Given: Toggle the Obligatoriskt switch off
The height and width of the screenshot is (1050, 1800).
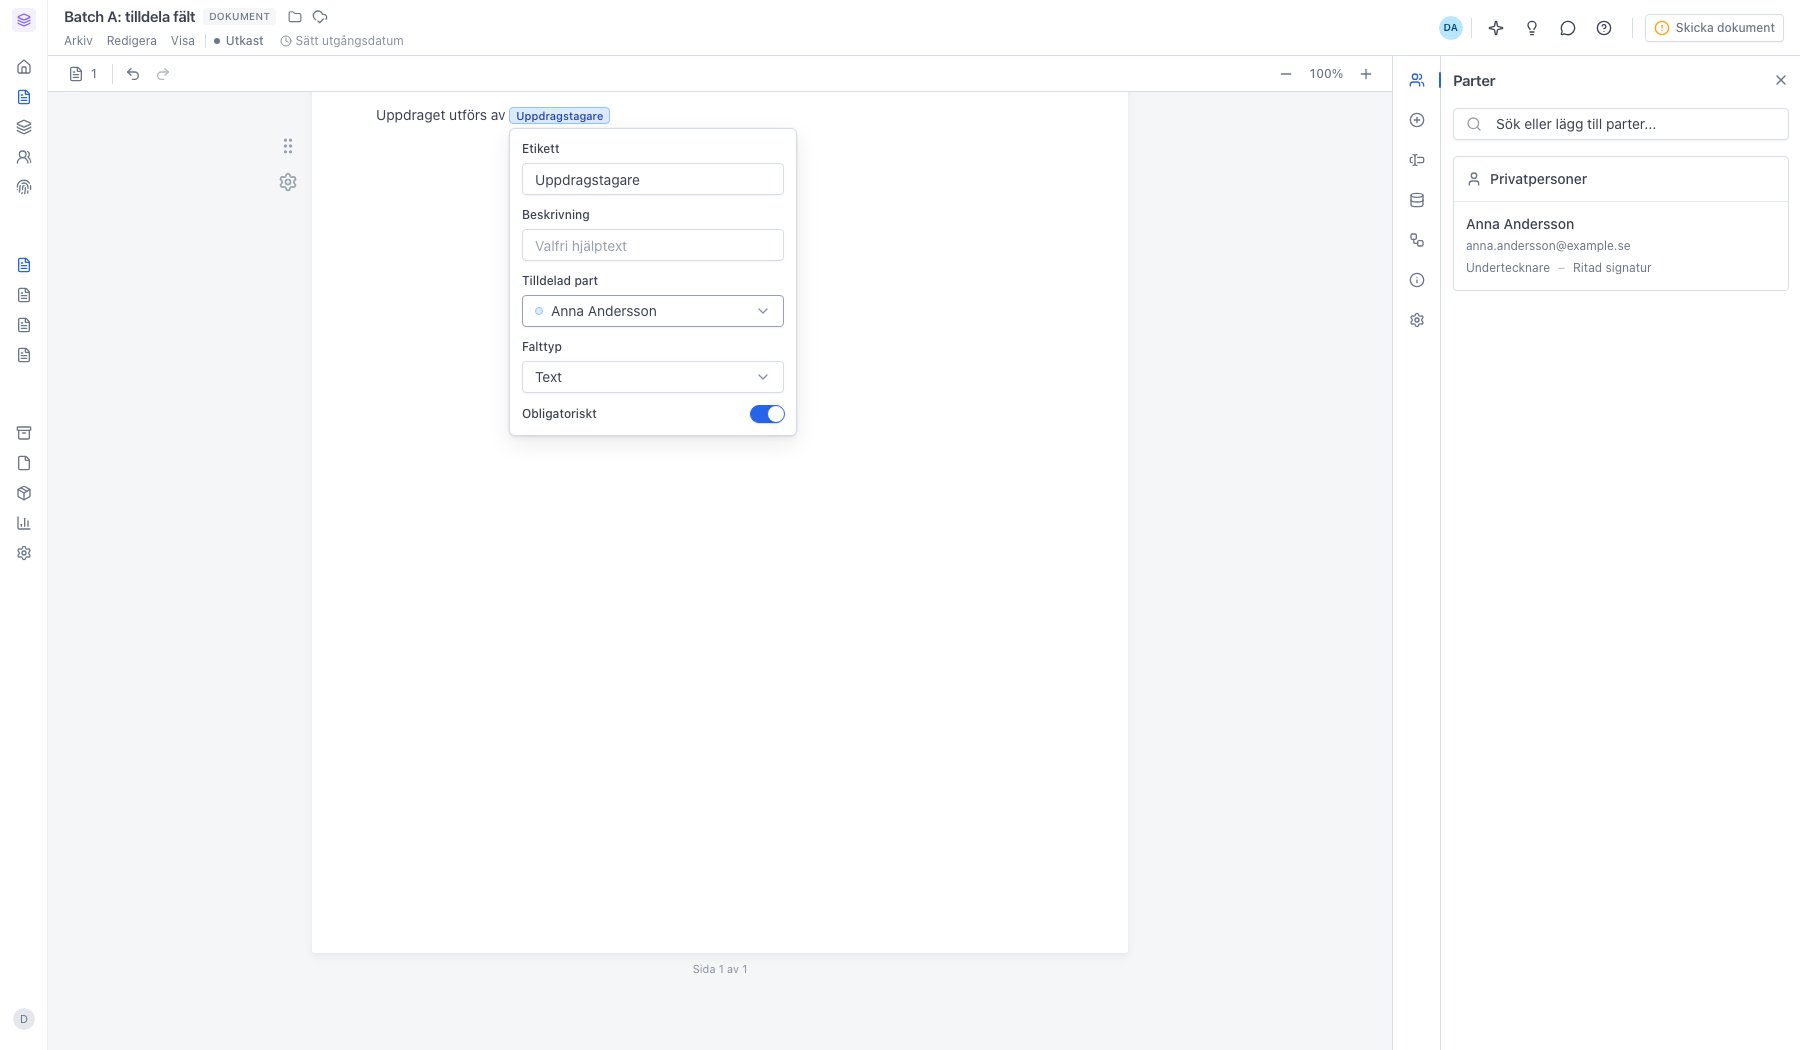Looking at the screenshot, I should coord(767,414).
